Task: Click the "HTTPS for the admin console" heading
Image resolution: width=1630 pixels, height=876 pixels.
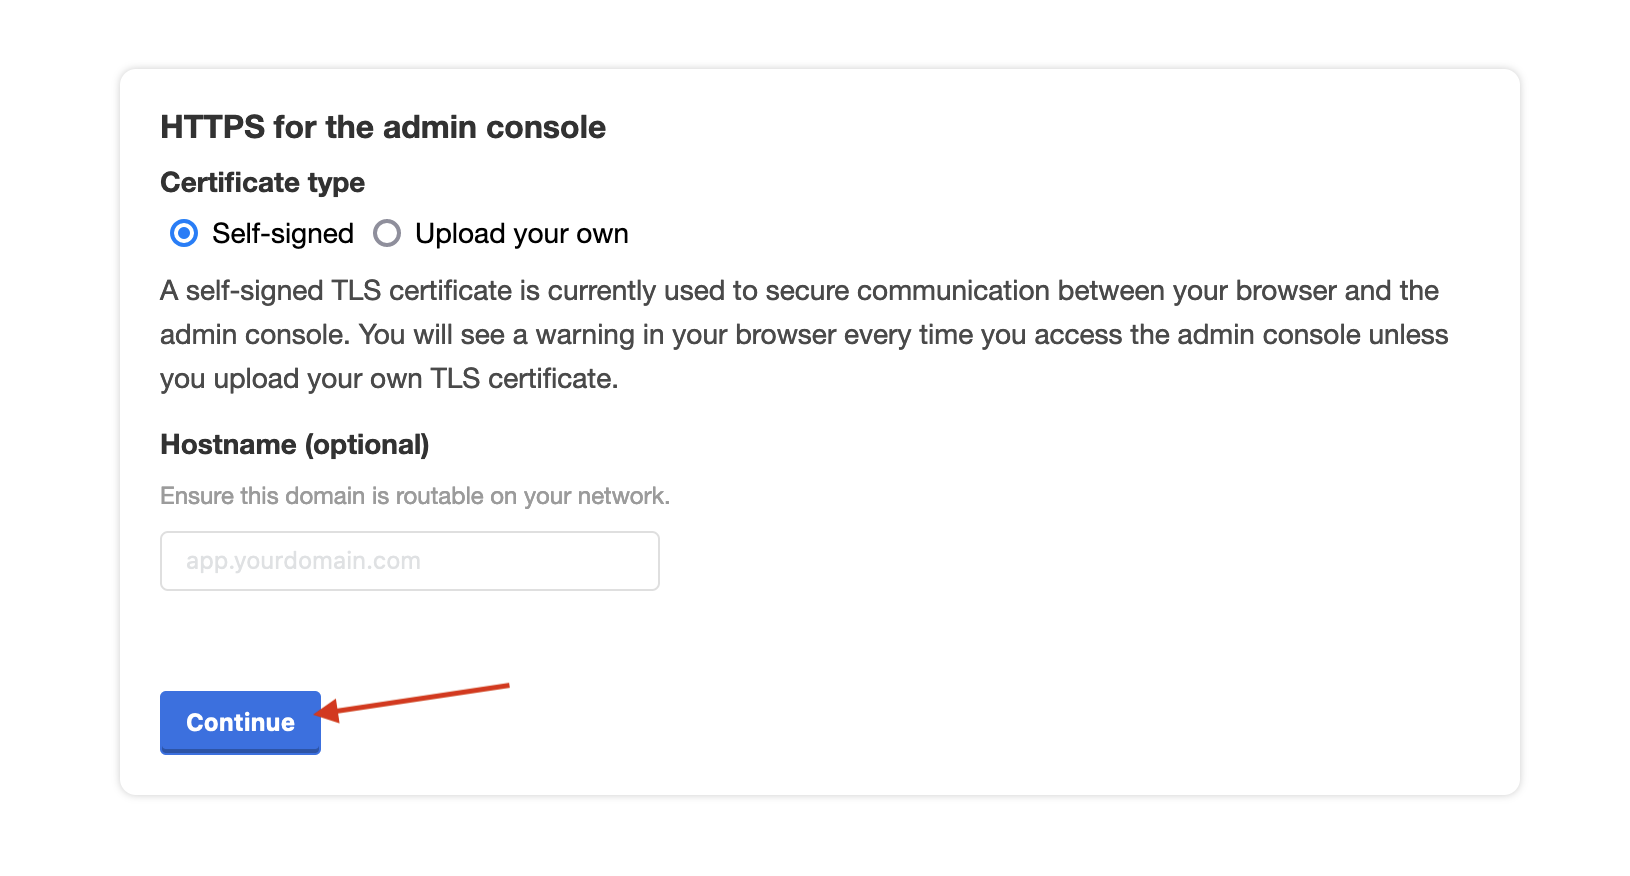Action: click(383, 127)
